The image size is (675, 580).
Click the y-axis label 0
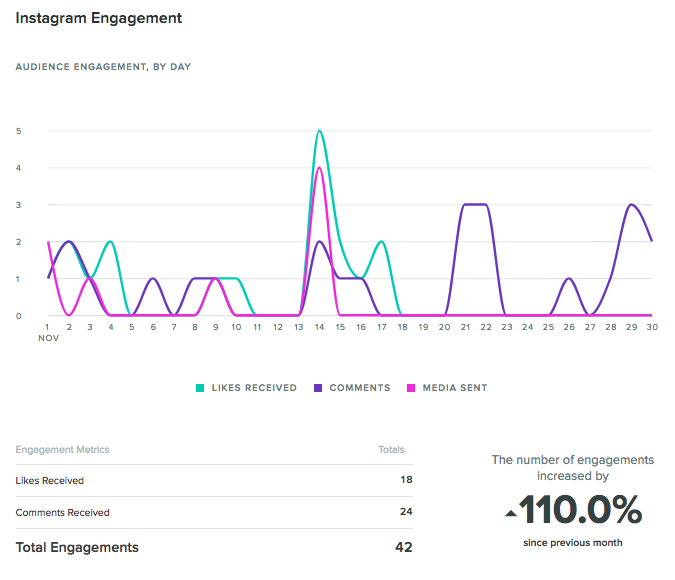pos(19,316)
